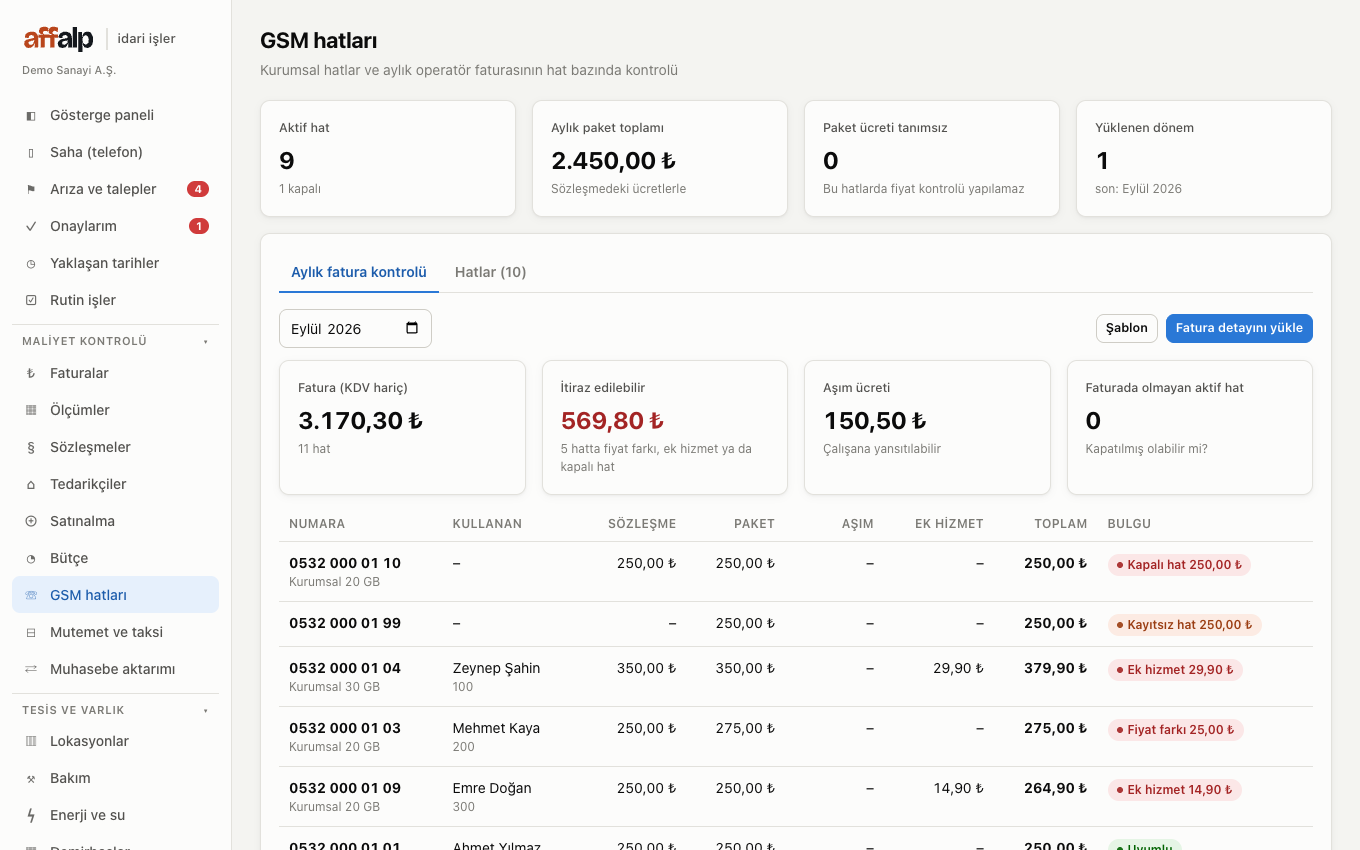Click the Mutemet ve taksi icon

[x=31, y=633]
